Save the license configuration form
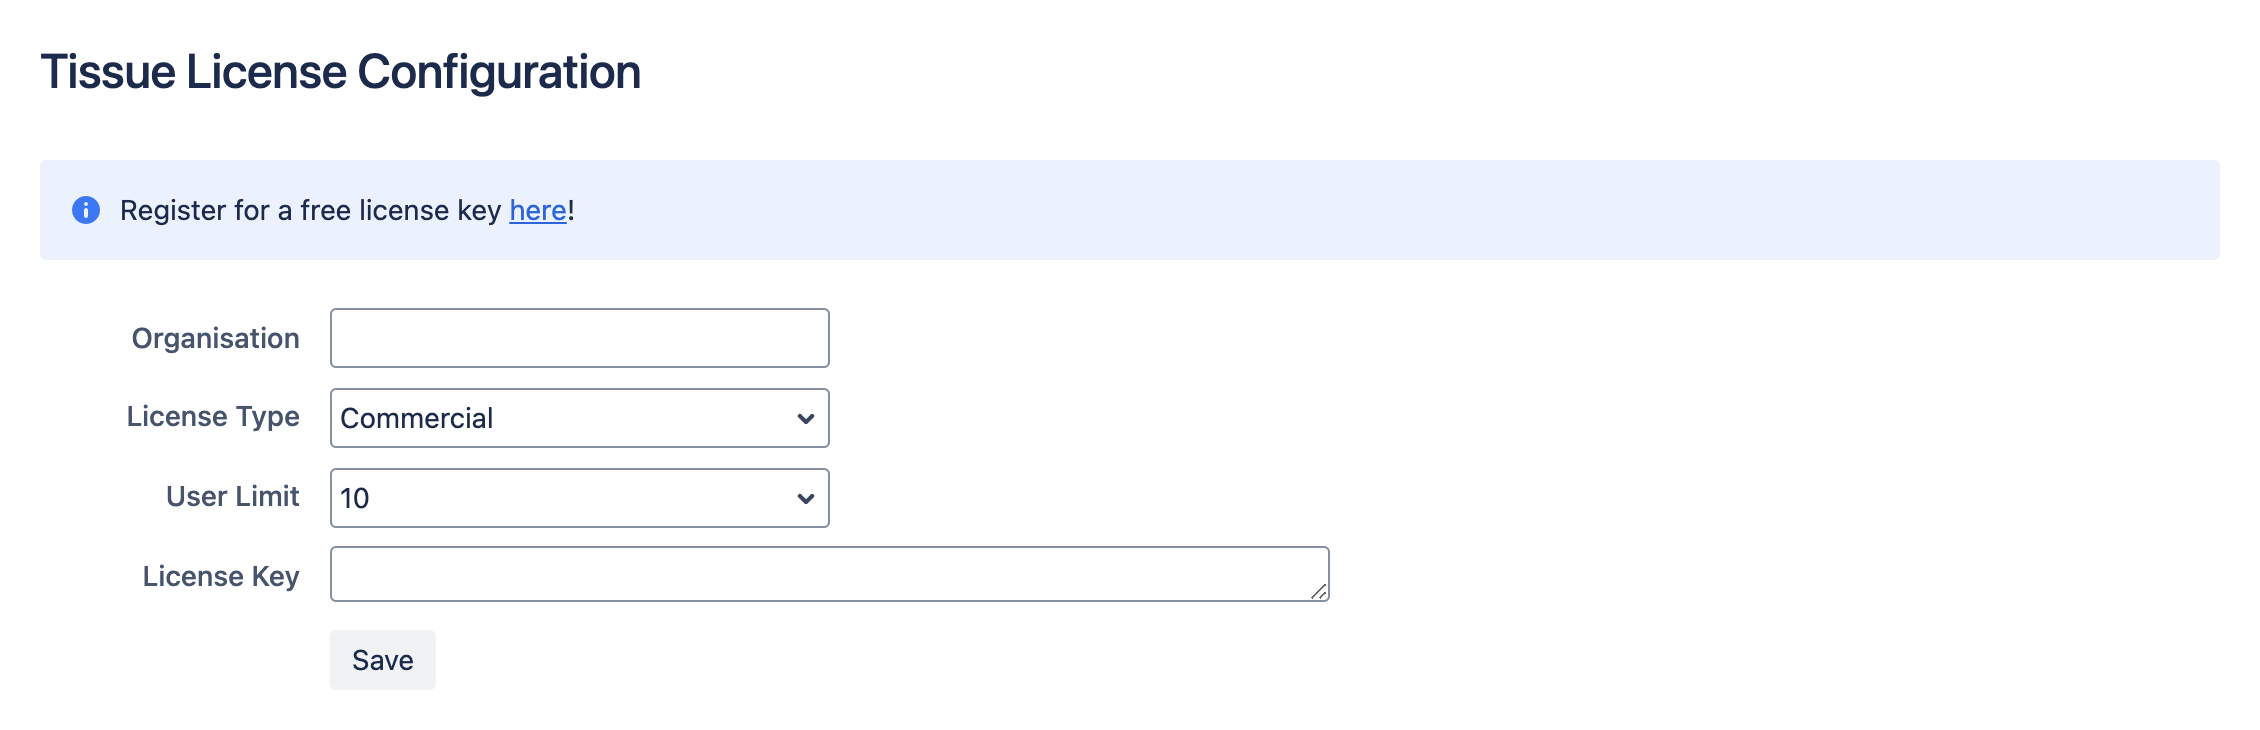 coord(381,659)
